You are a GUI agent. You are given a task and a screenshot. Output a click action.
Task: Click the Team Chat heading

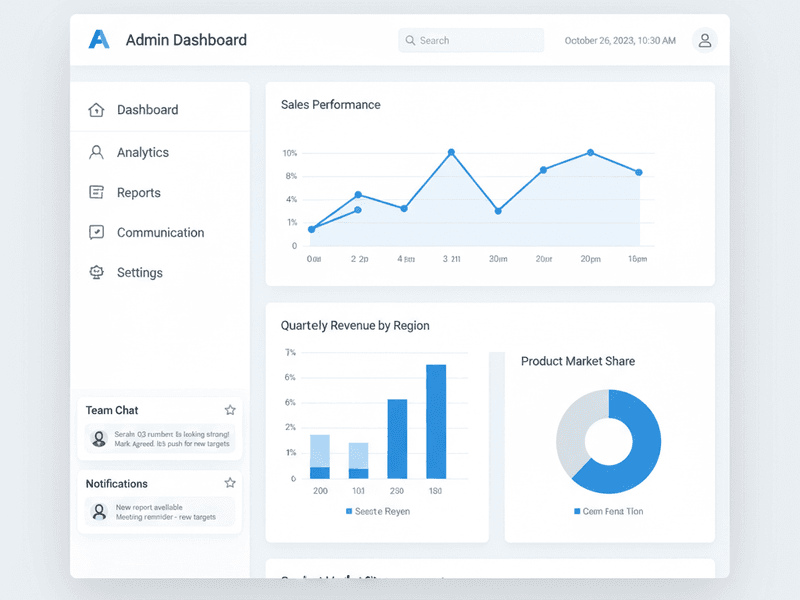pyautogui.click(x=112, y=410)
